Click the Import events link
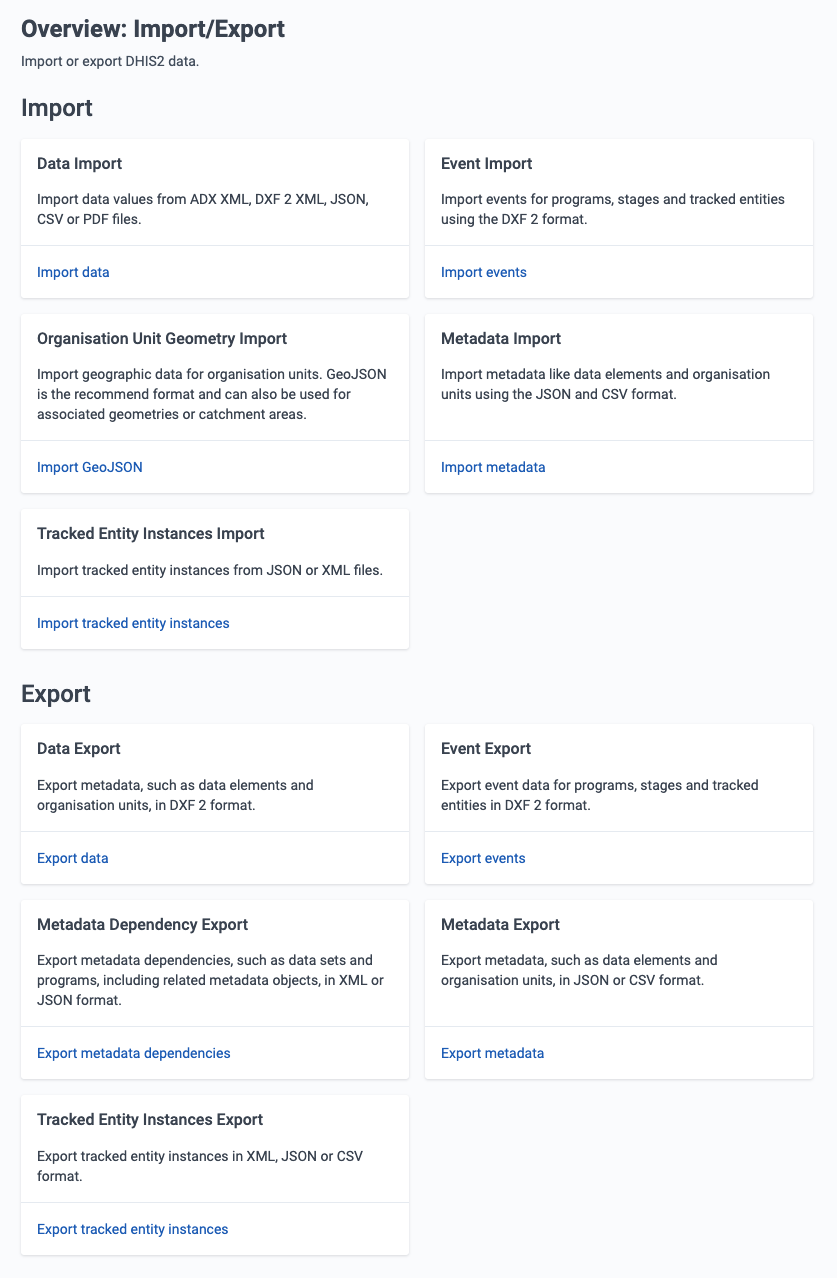This screenshot has height=1278, width=837. tap(484, 272)
